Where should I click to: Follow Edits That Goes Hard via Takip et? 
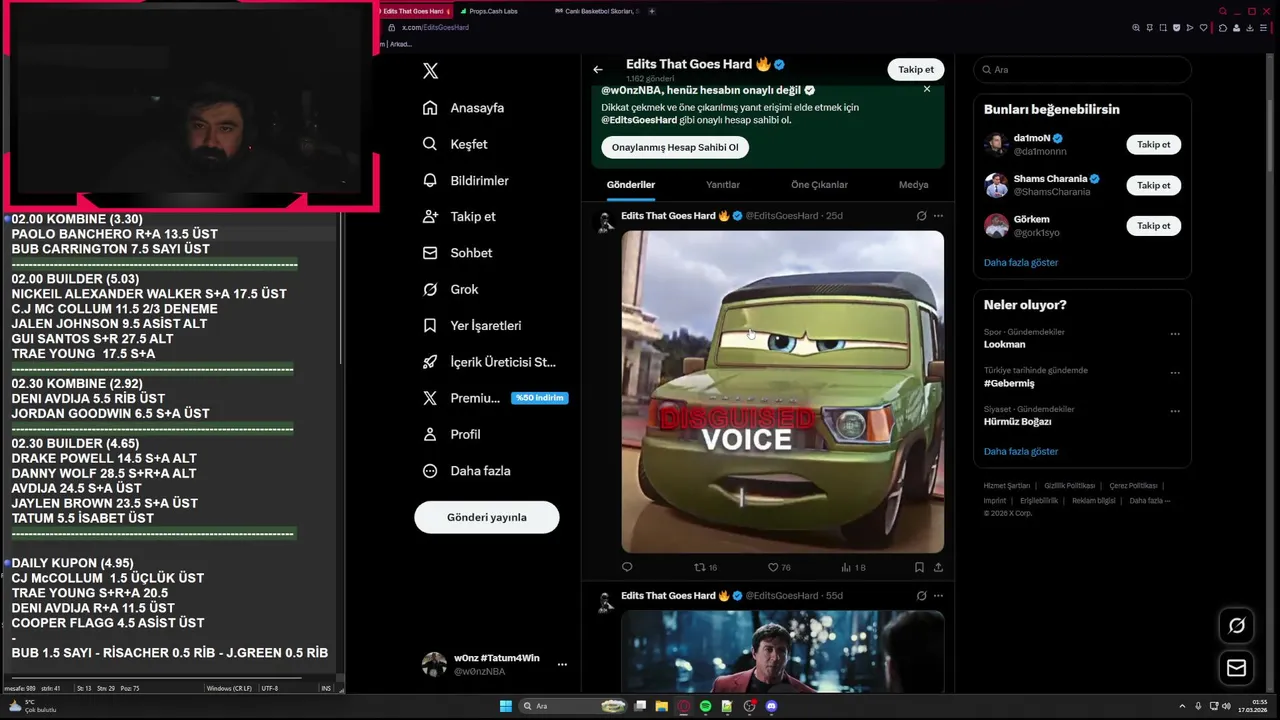coord(916,70)
